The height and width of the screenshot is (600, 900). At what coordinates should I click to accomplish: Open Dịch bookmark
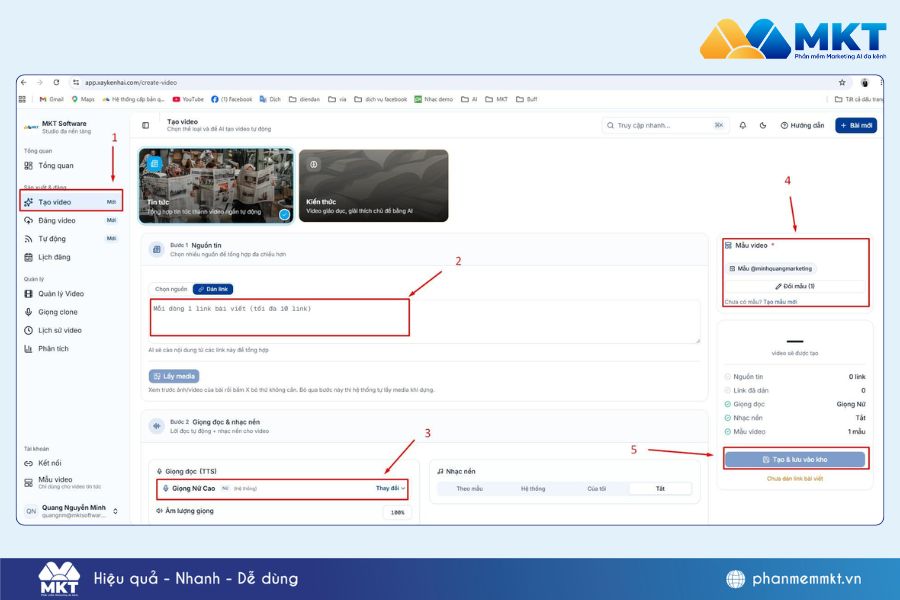[x=270, y=99]
